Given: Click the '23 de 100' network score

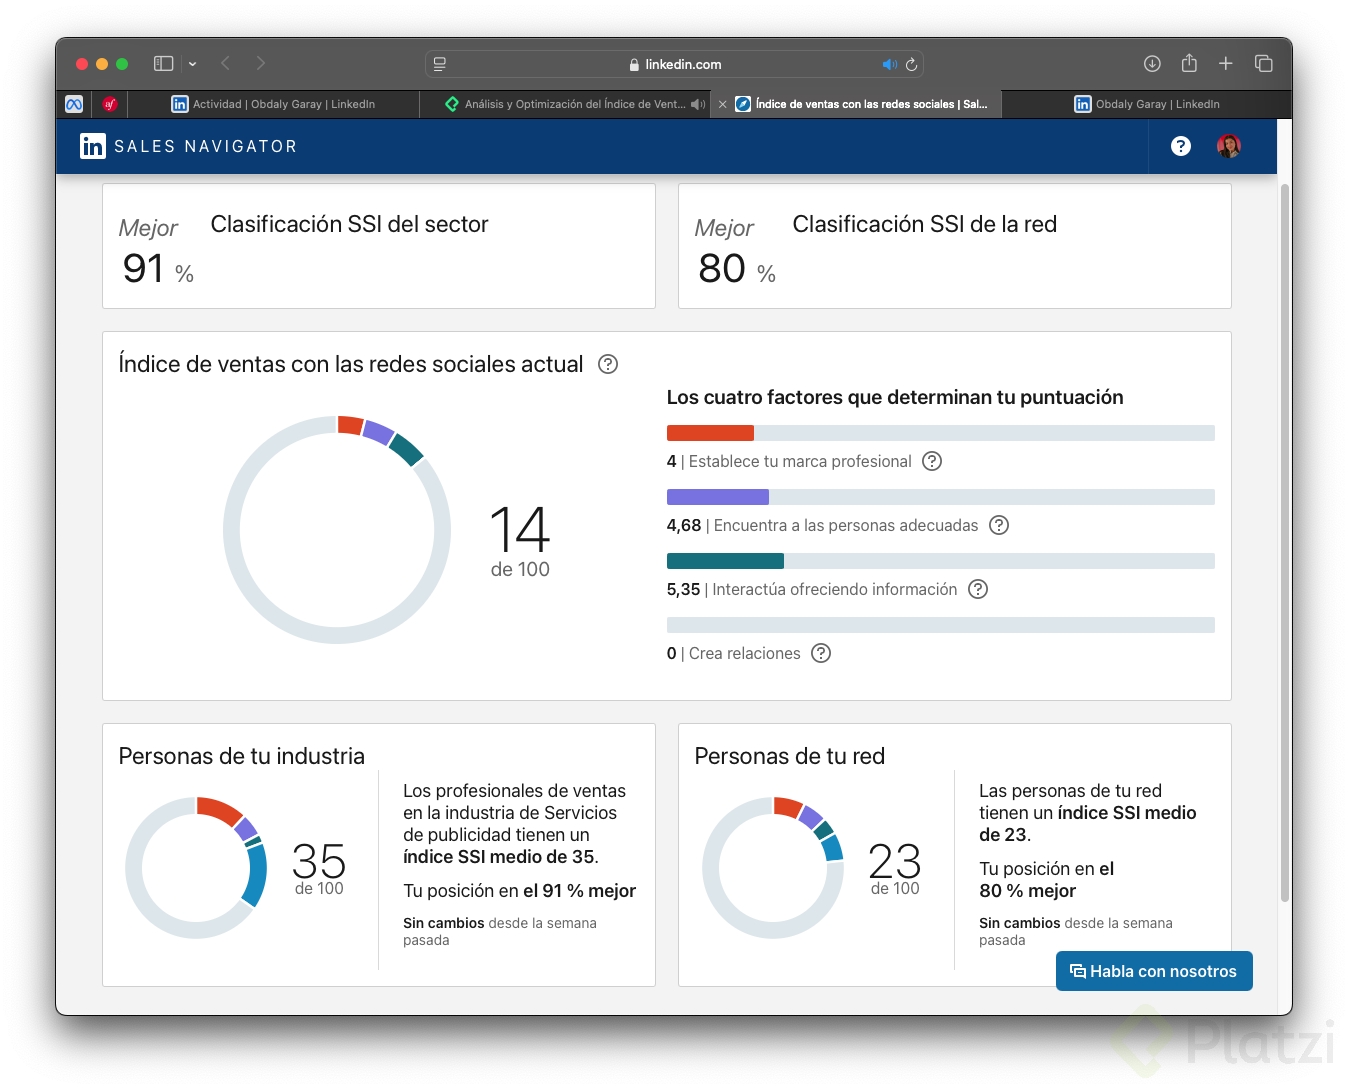Looking at the screenshot, I should click(895, 868).
